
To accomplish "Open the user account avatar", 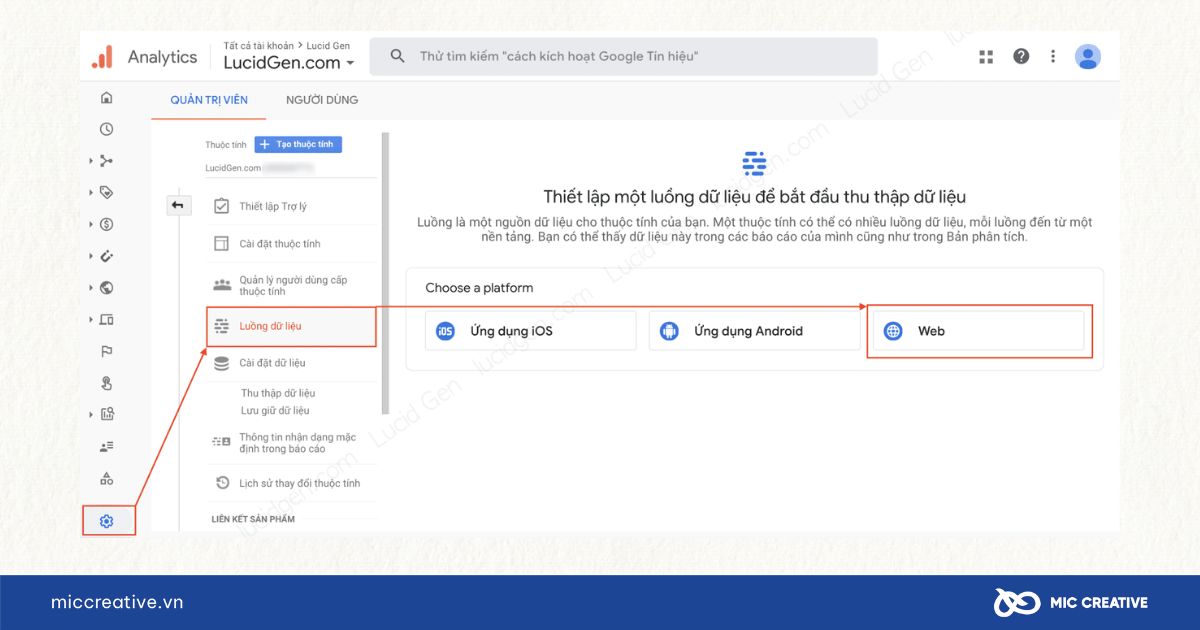I will click(x=1088, y=56).
